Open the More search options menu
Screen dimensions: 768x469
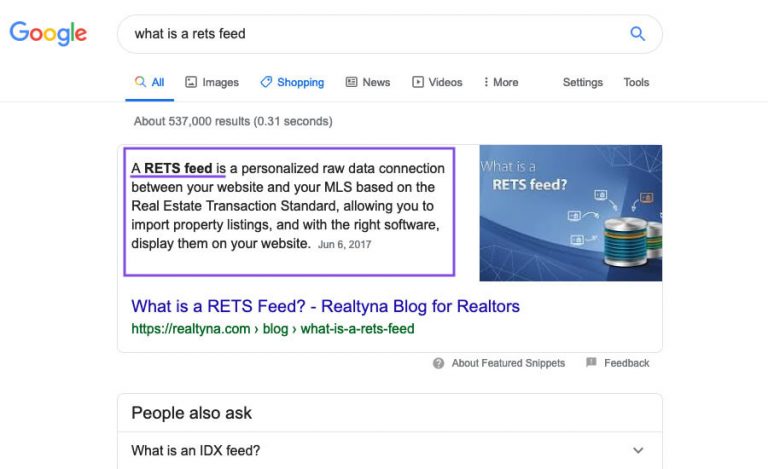pyautogui.click(x=501, y=82)
